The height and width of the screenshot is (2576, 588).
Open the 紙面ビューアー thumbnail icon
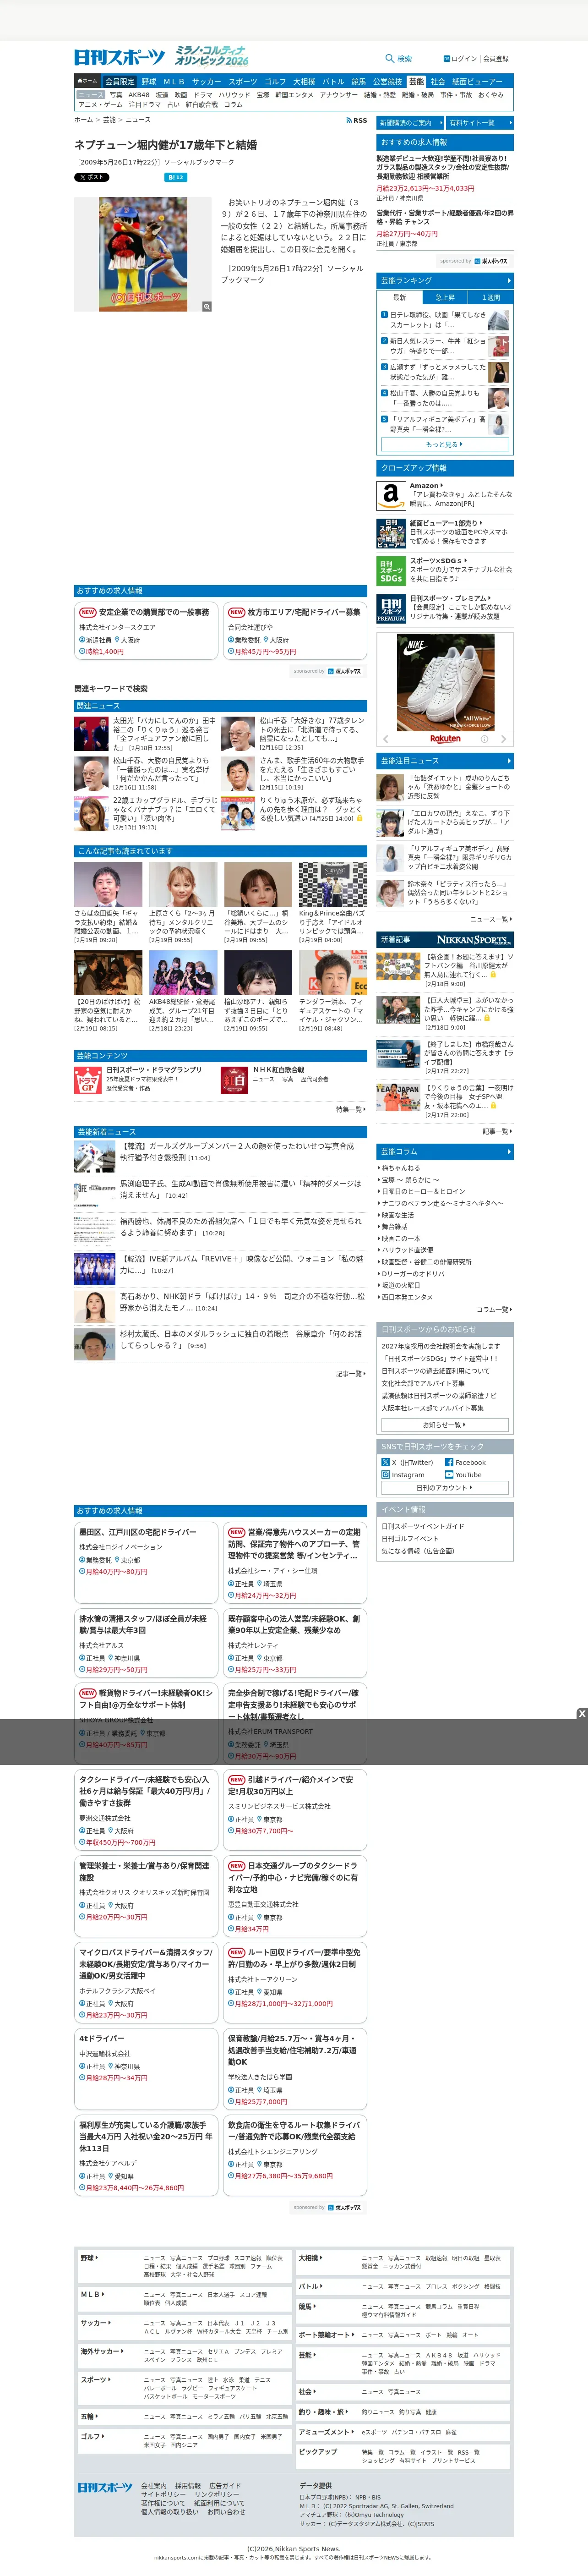[x=391, y=533]
